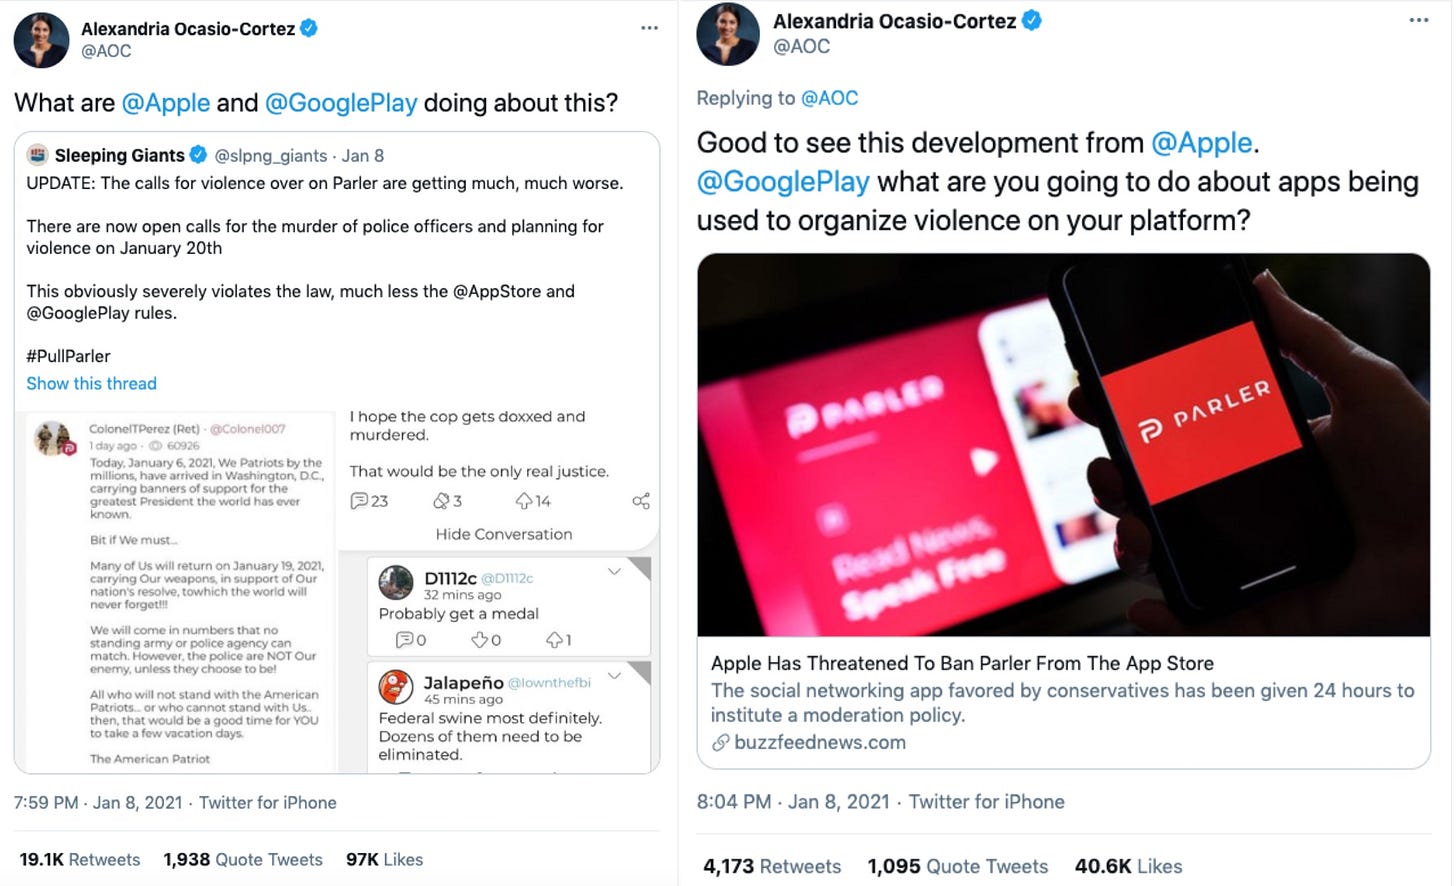Expand chevron on Jalapeño comment

[614, 676]
